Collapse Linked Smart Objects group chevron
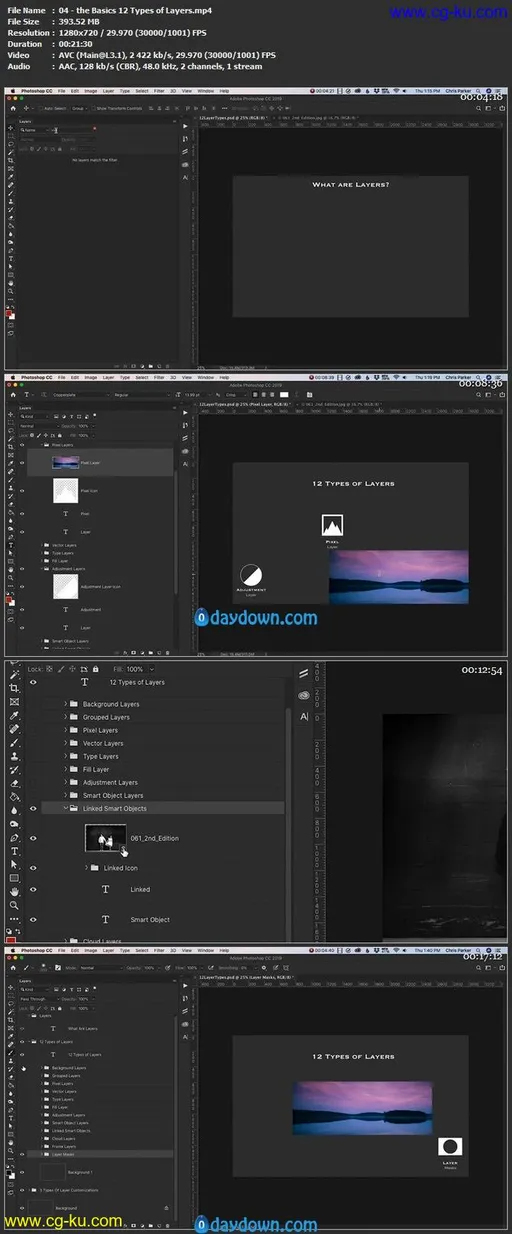The width and height of the screenshot is (512, 1234). pyautogui.click(x=65, y=808)
